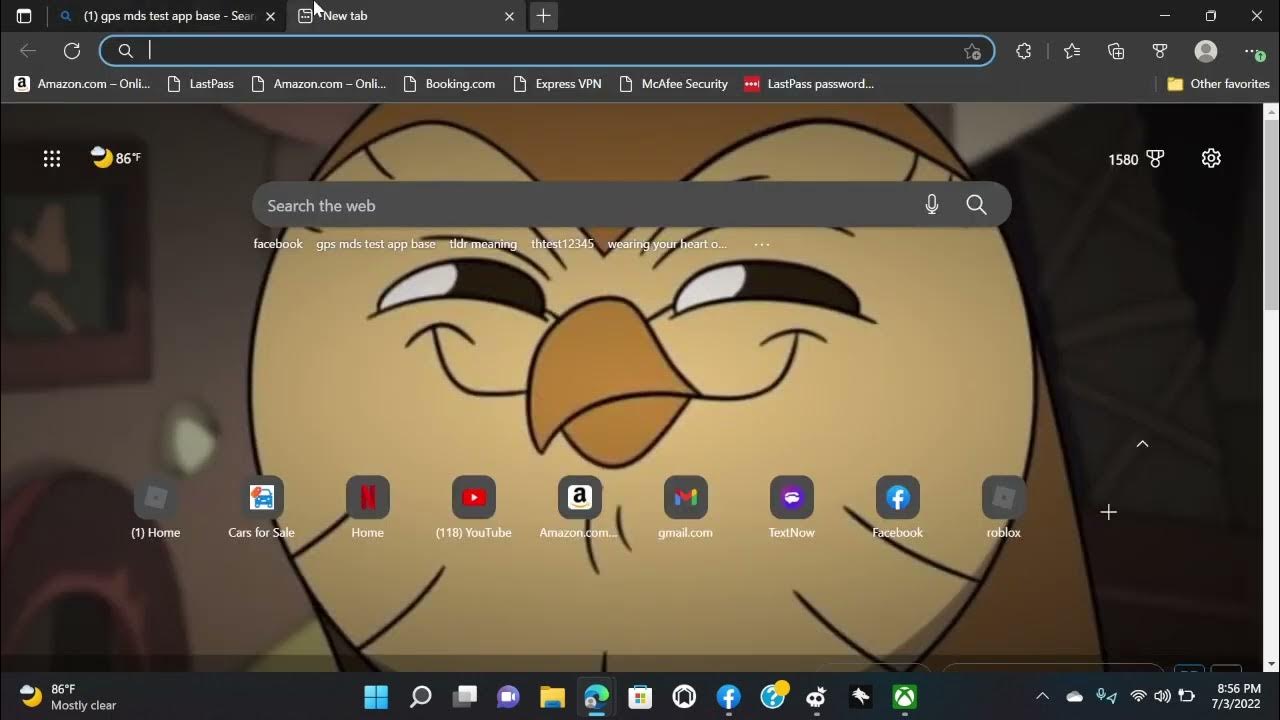Viewport: 1280px width, 720px height.
Task: Open the 86°F weather widget
Action: click(x=115, y=158)
